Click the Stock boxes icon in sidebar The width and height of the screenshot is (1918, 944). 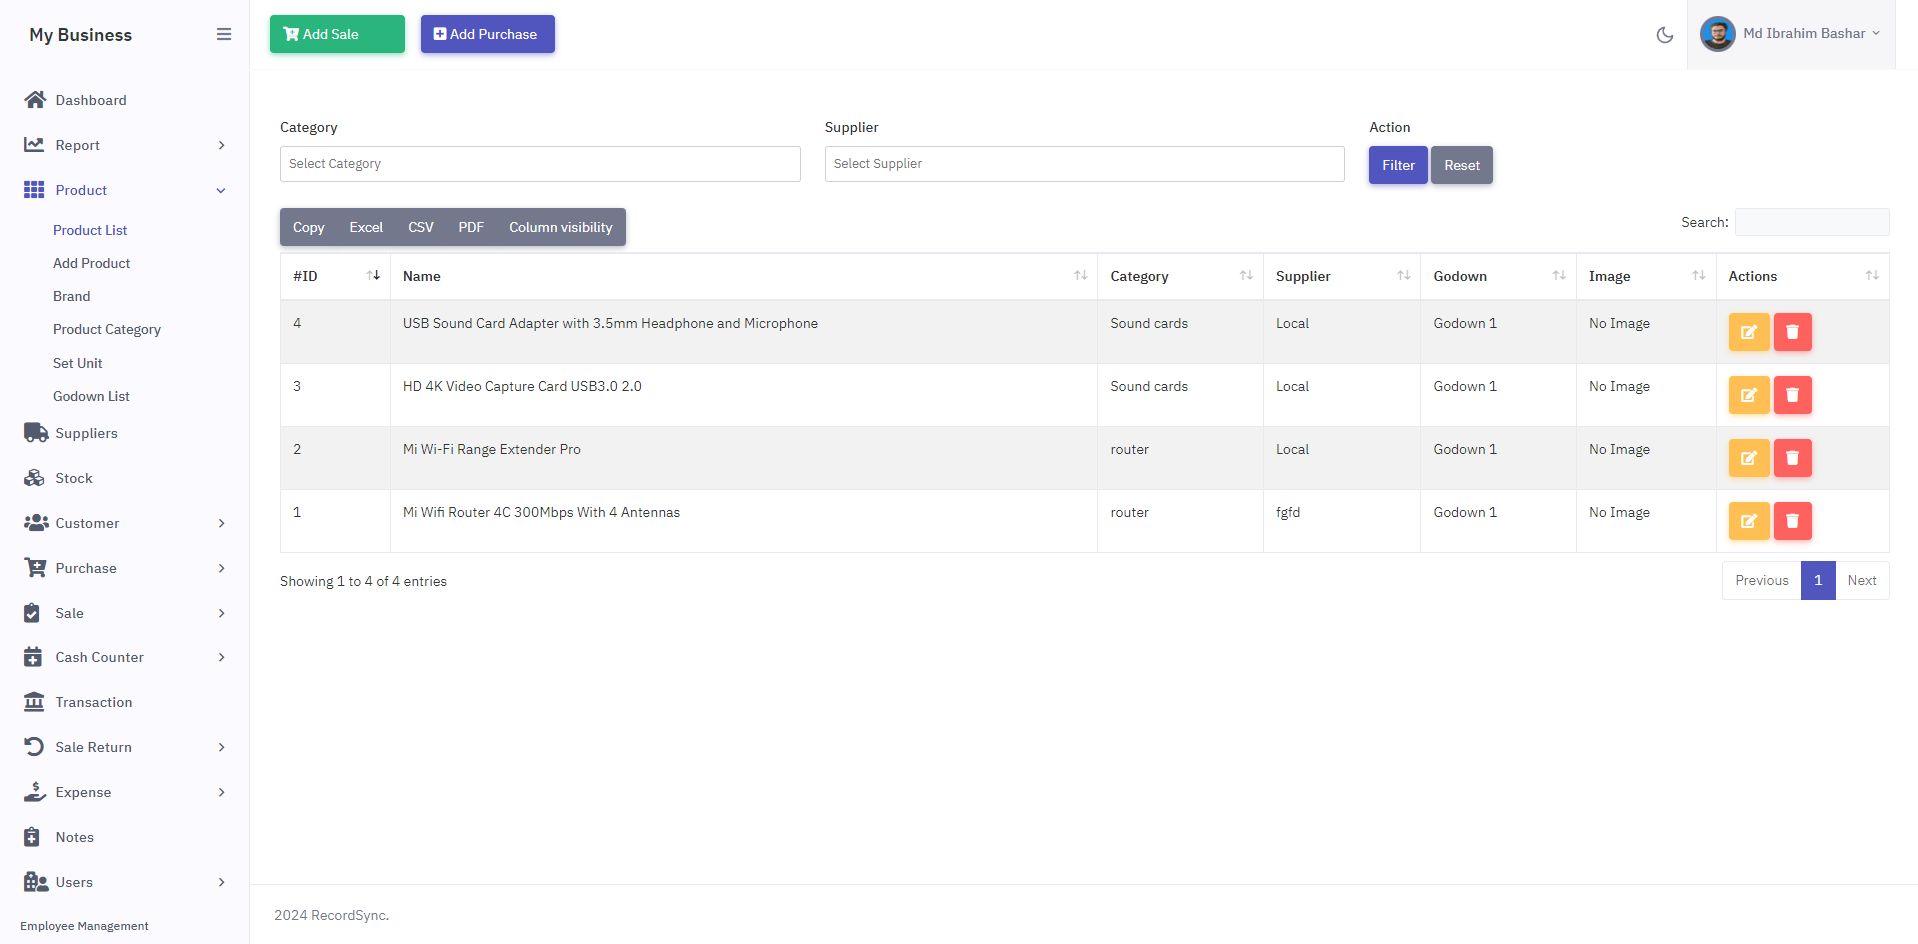pos(35,478)
